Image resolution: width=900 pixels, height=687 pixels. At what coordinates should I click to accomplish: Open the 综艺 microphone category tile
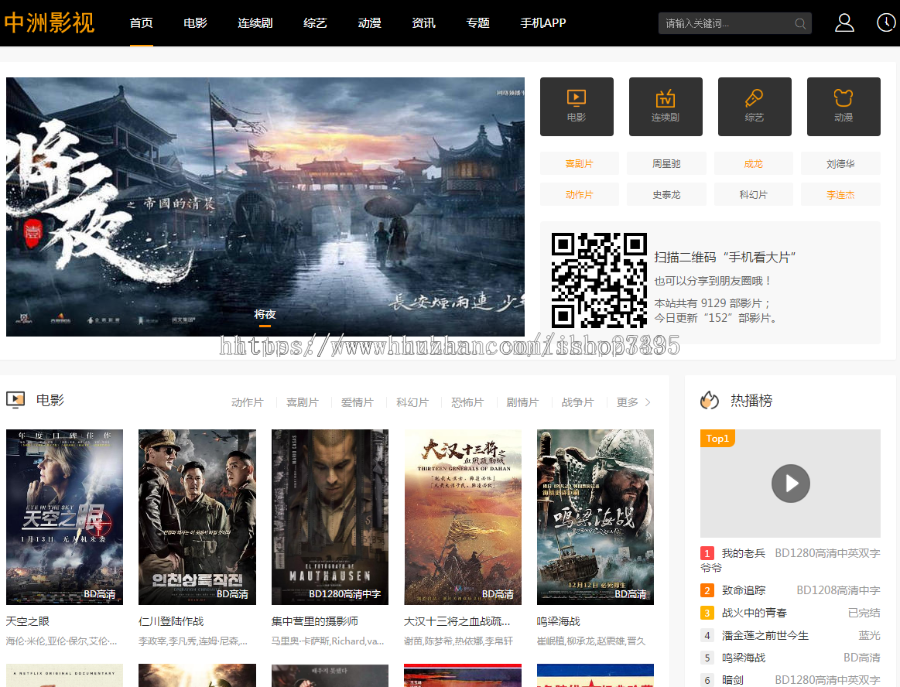[754, 107]
